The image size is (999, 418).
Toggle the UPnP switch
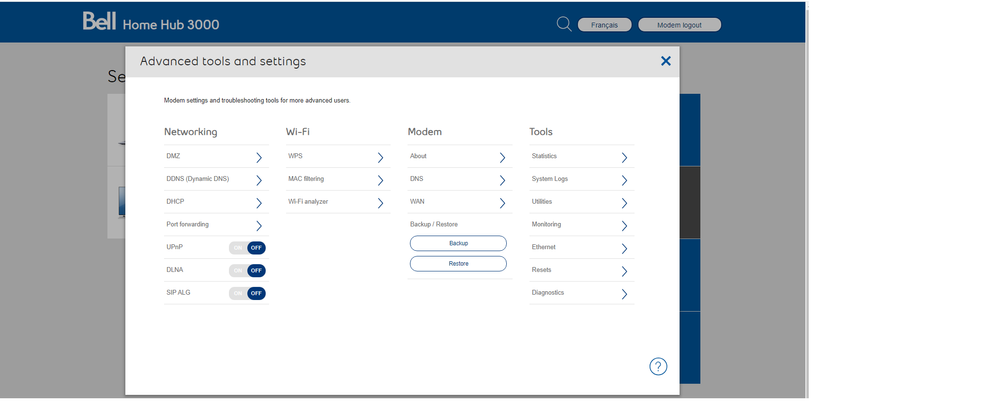[x=247, y=247]
